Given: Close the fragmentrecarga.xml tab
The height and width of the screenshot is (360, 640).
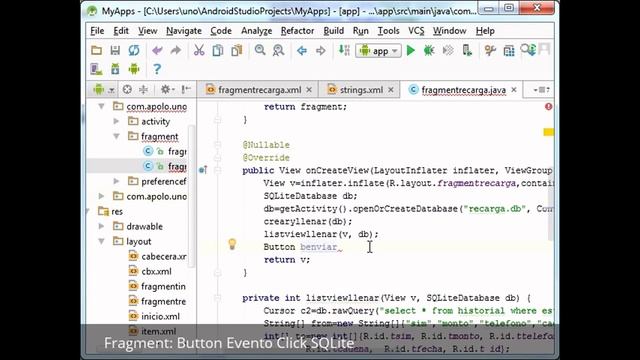Looking at the screenshot, I should pos(309,90).
